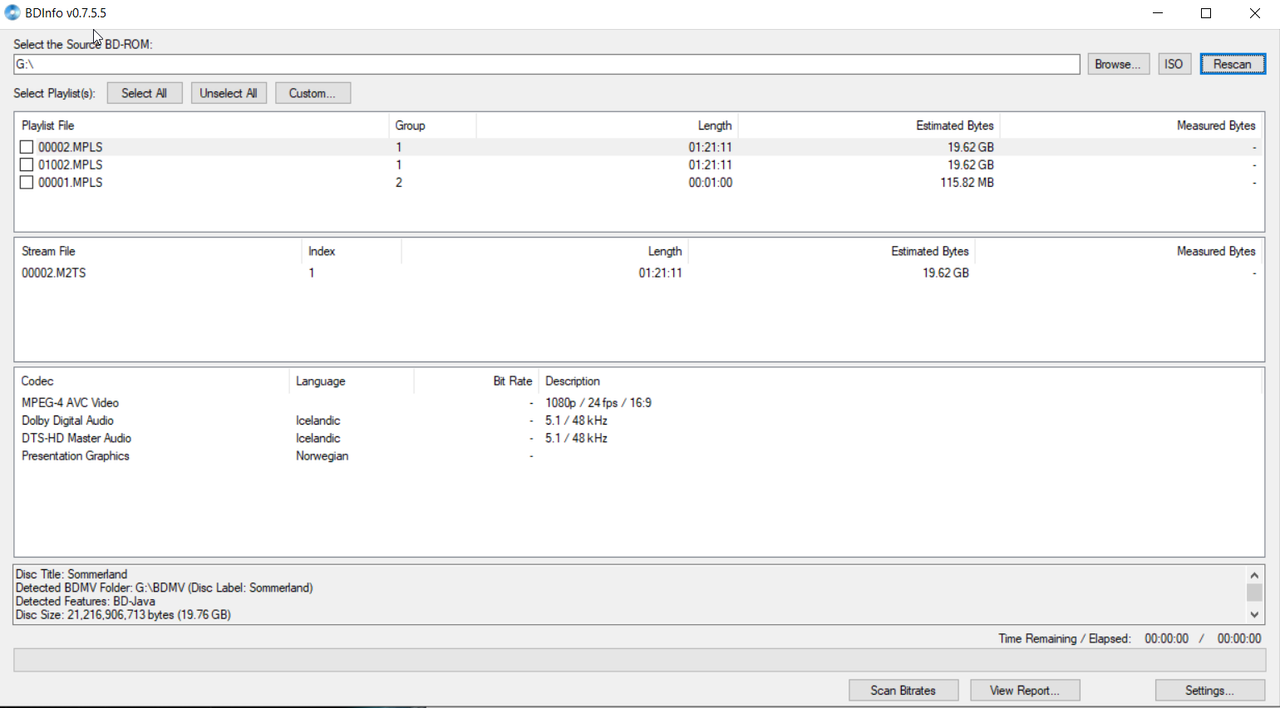
Task: Click Language column header
Action: click(x=351, y=382)
